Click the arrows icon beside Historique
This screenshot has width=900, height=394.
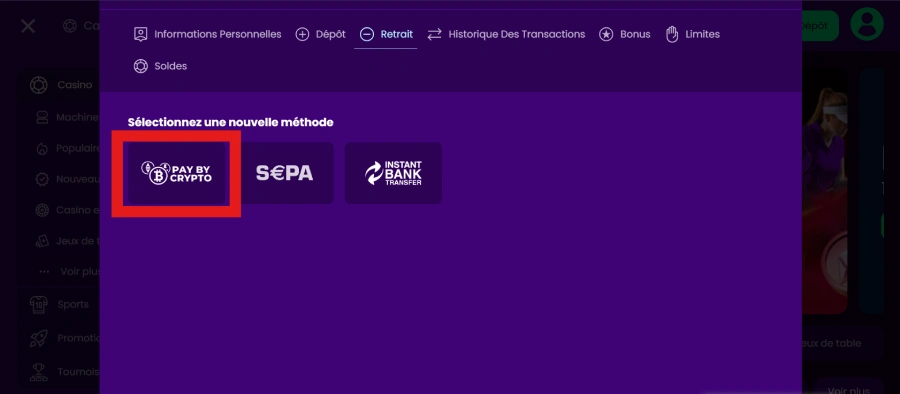point(435,34)
